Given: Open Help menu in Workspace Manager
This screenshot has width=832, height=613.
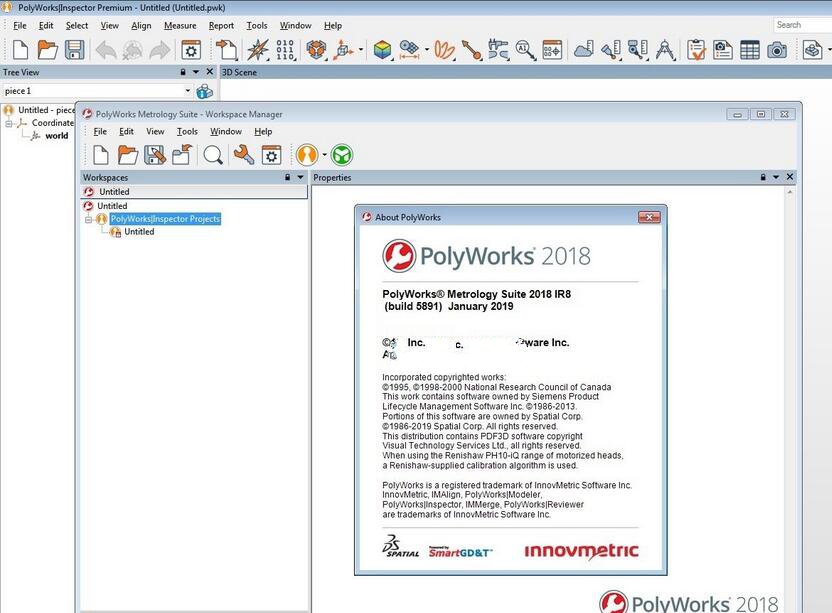Looking at the screenshot, I should click(x=263, y=131).
